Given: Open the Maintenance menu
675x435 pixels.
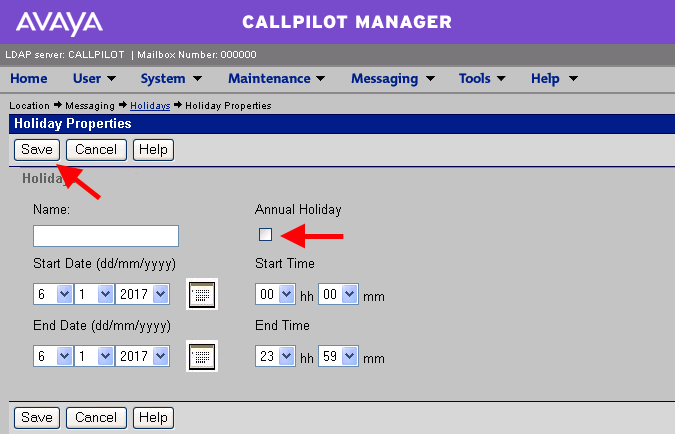Looking at the screenshot, I should pos(276,78).
